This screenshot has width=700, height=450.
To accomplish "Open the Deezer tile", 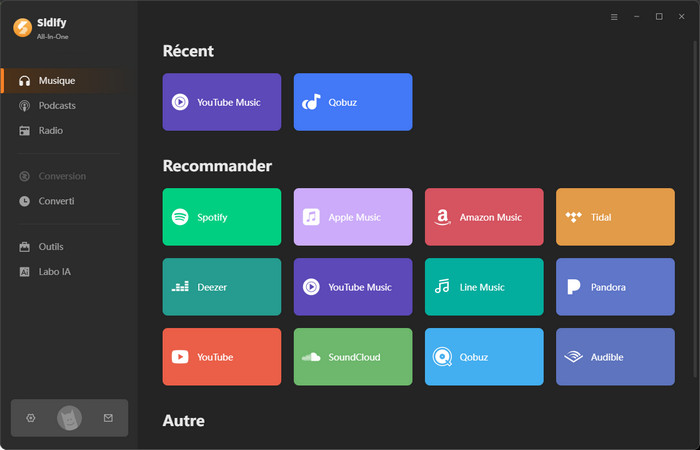I will pos(221,287).
